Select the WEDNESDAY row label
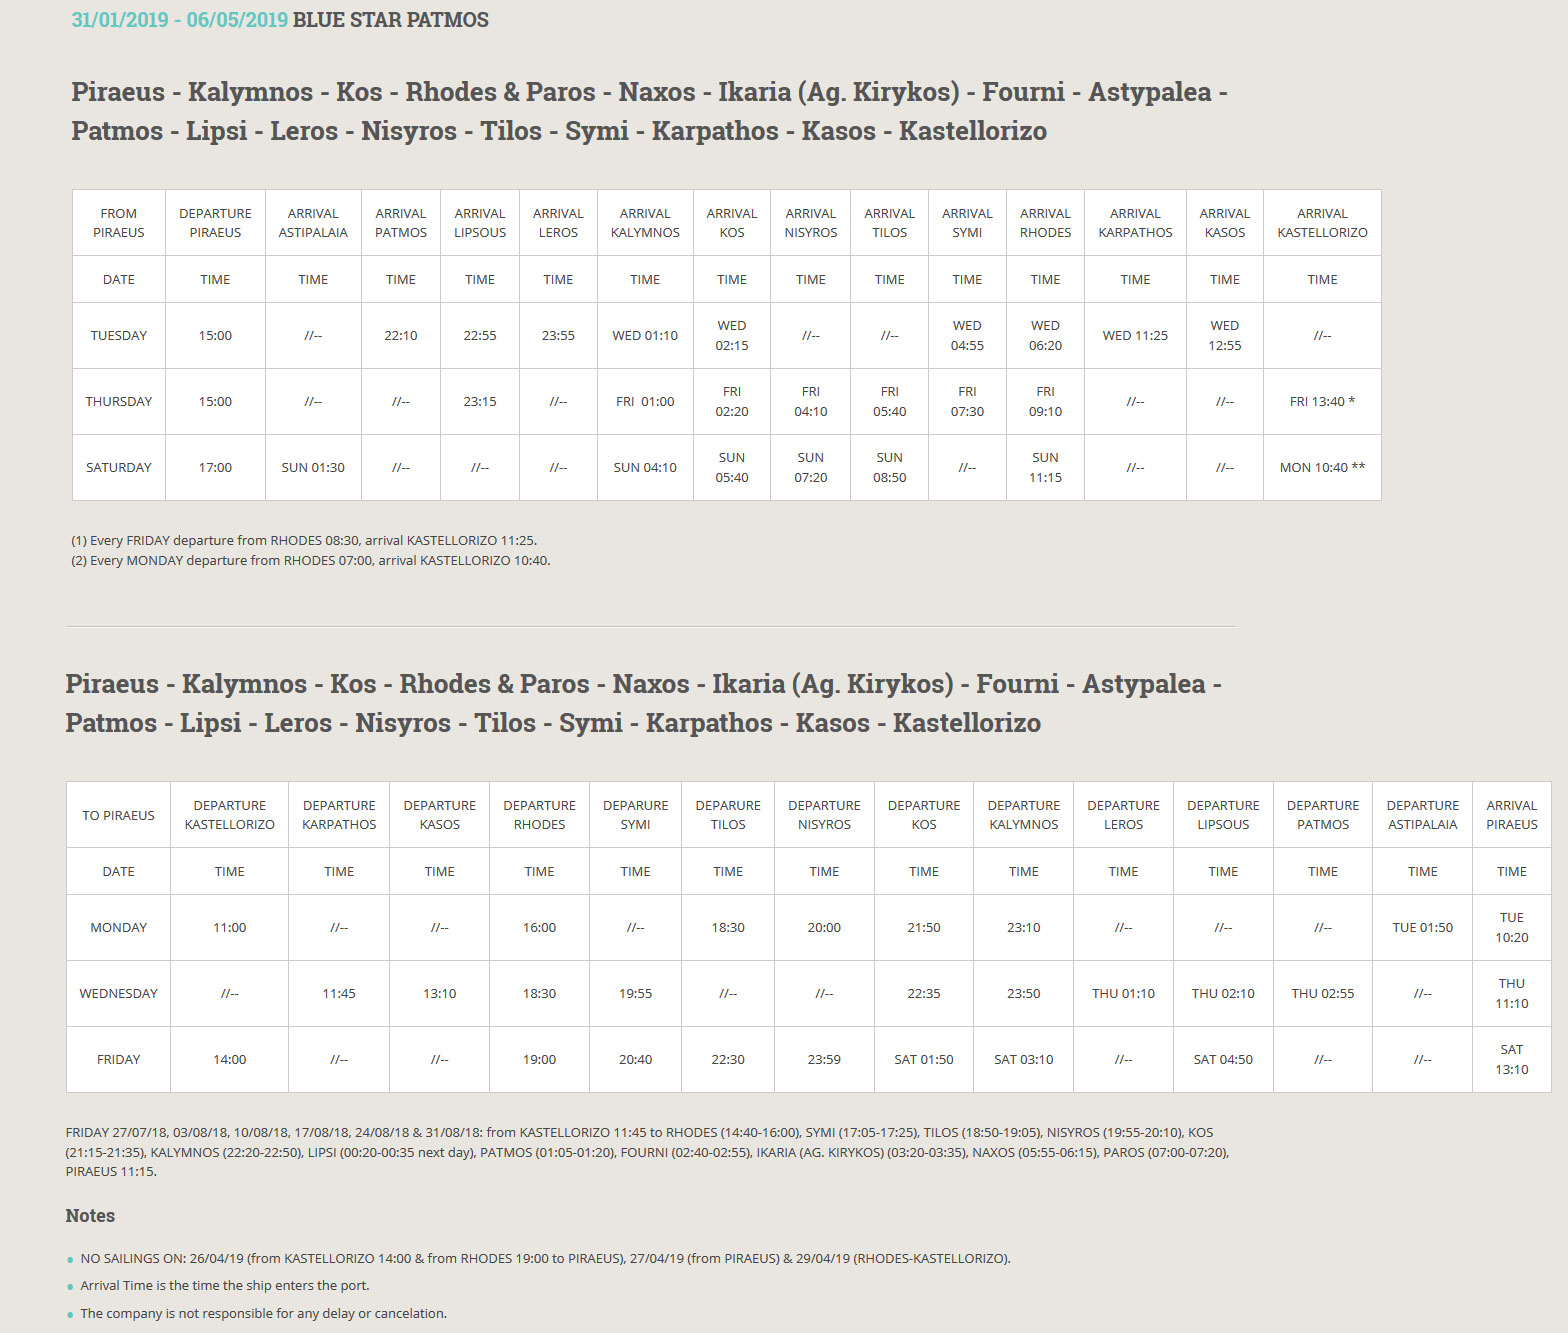The height and width of the screenshot is (1333, 1568). point(118,994)
